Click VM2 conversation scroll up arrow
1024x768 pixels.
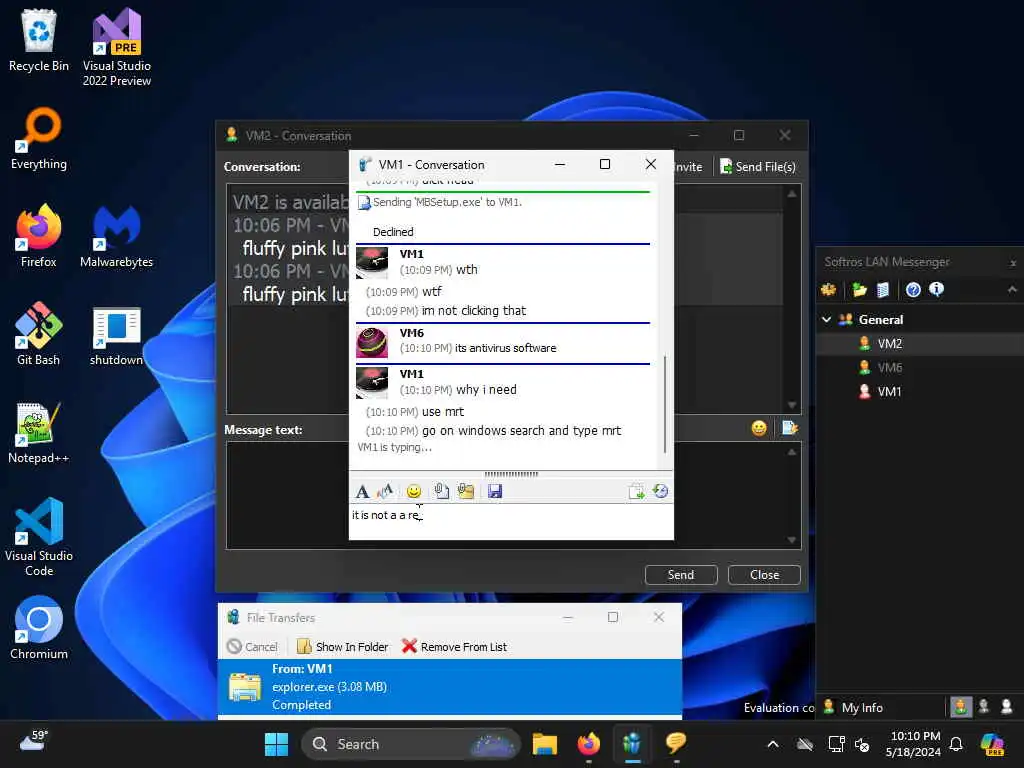coord(792,194)
